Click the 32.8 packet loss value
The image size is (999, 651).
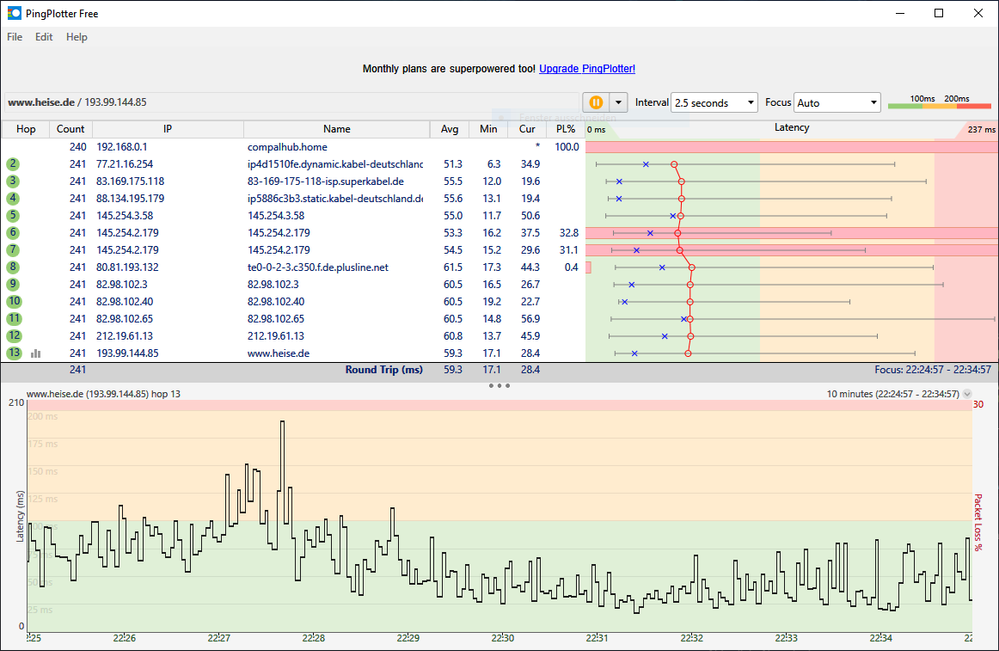coord(569,233)
